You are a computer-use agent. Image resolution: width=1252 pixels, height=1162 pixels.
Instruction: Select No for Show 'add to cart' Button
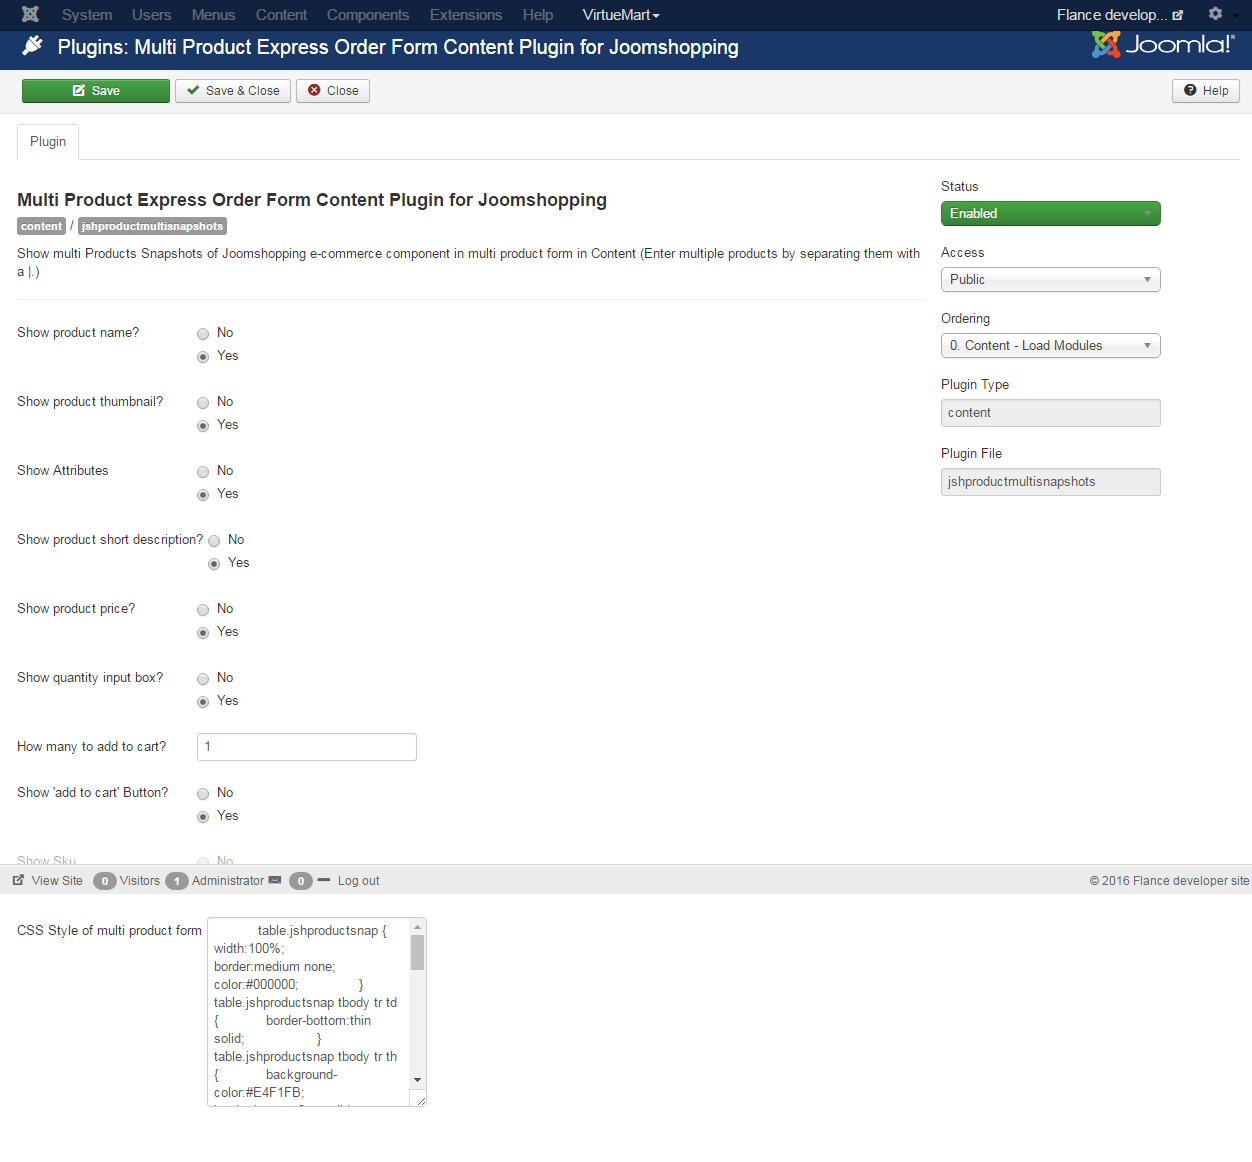(x=203, y=794)
